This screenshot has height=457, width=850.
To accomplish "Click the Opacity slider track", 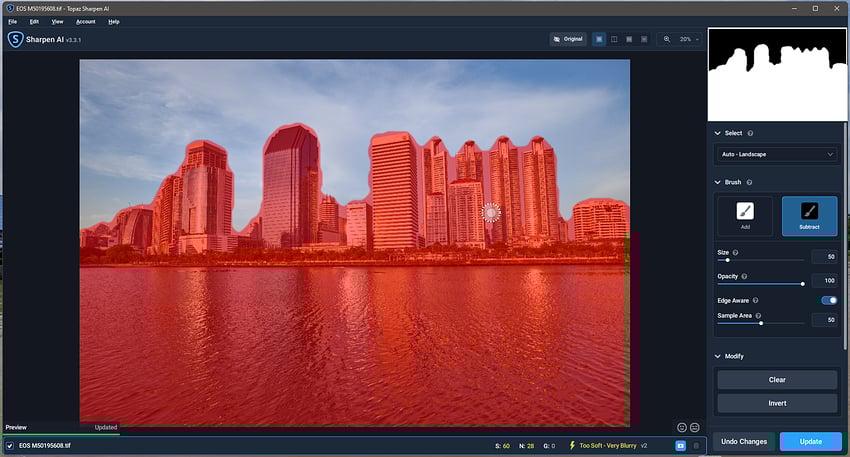I will [760, 284].
